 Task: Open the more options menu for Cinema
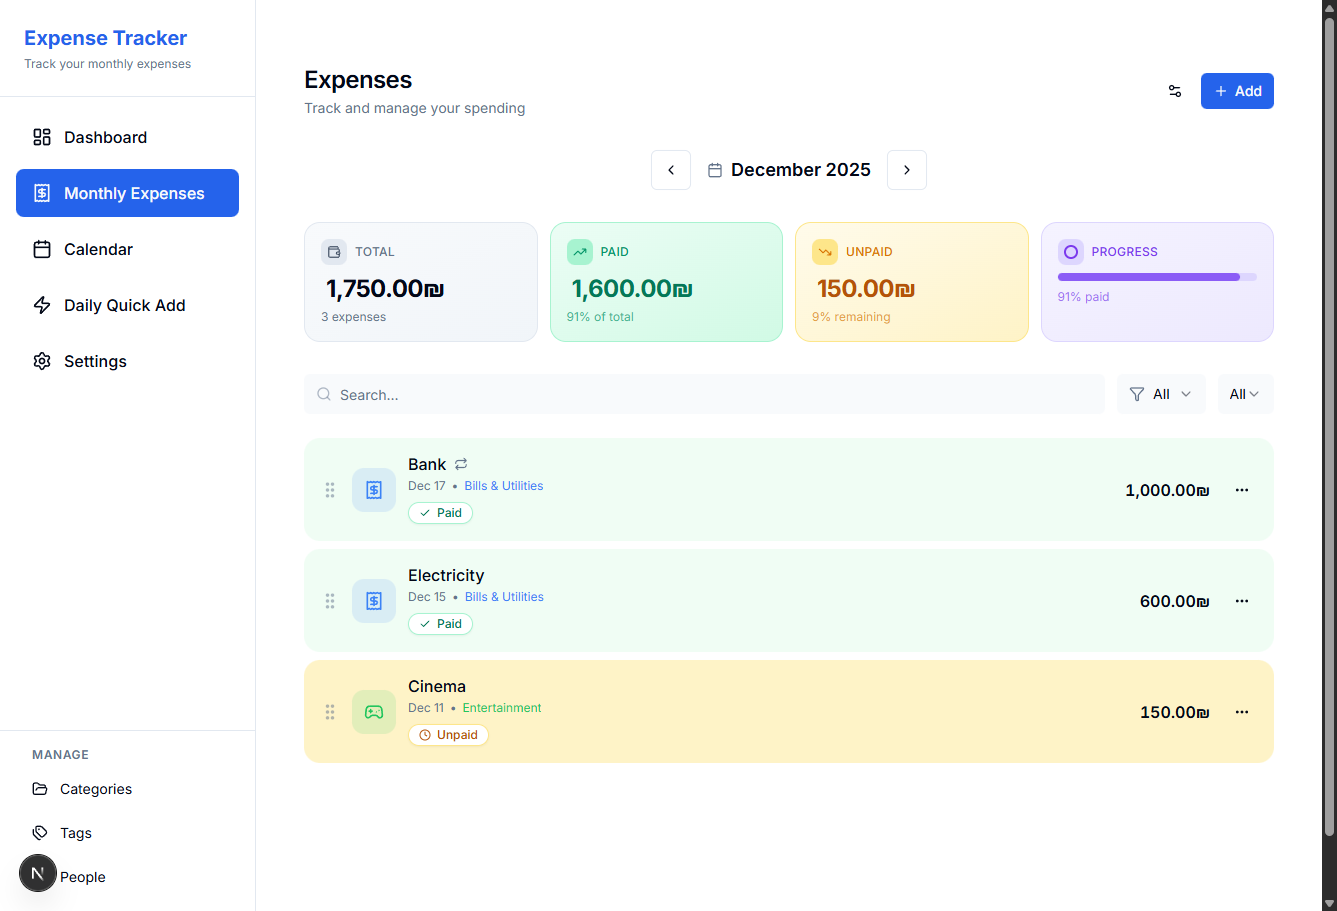click(1242, 712)
